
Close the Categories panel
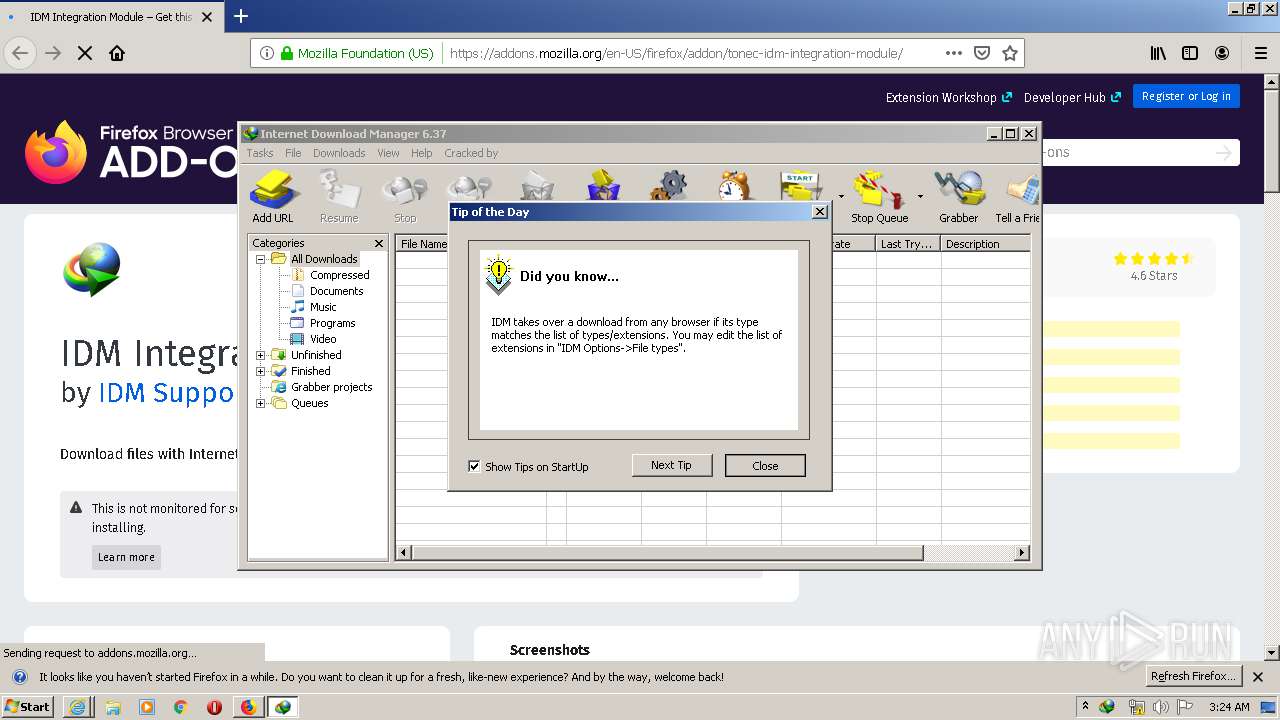click(379, 243)
